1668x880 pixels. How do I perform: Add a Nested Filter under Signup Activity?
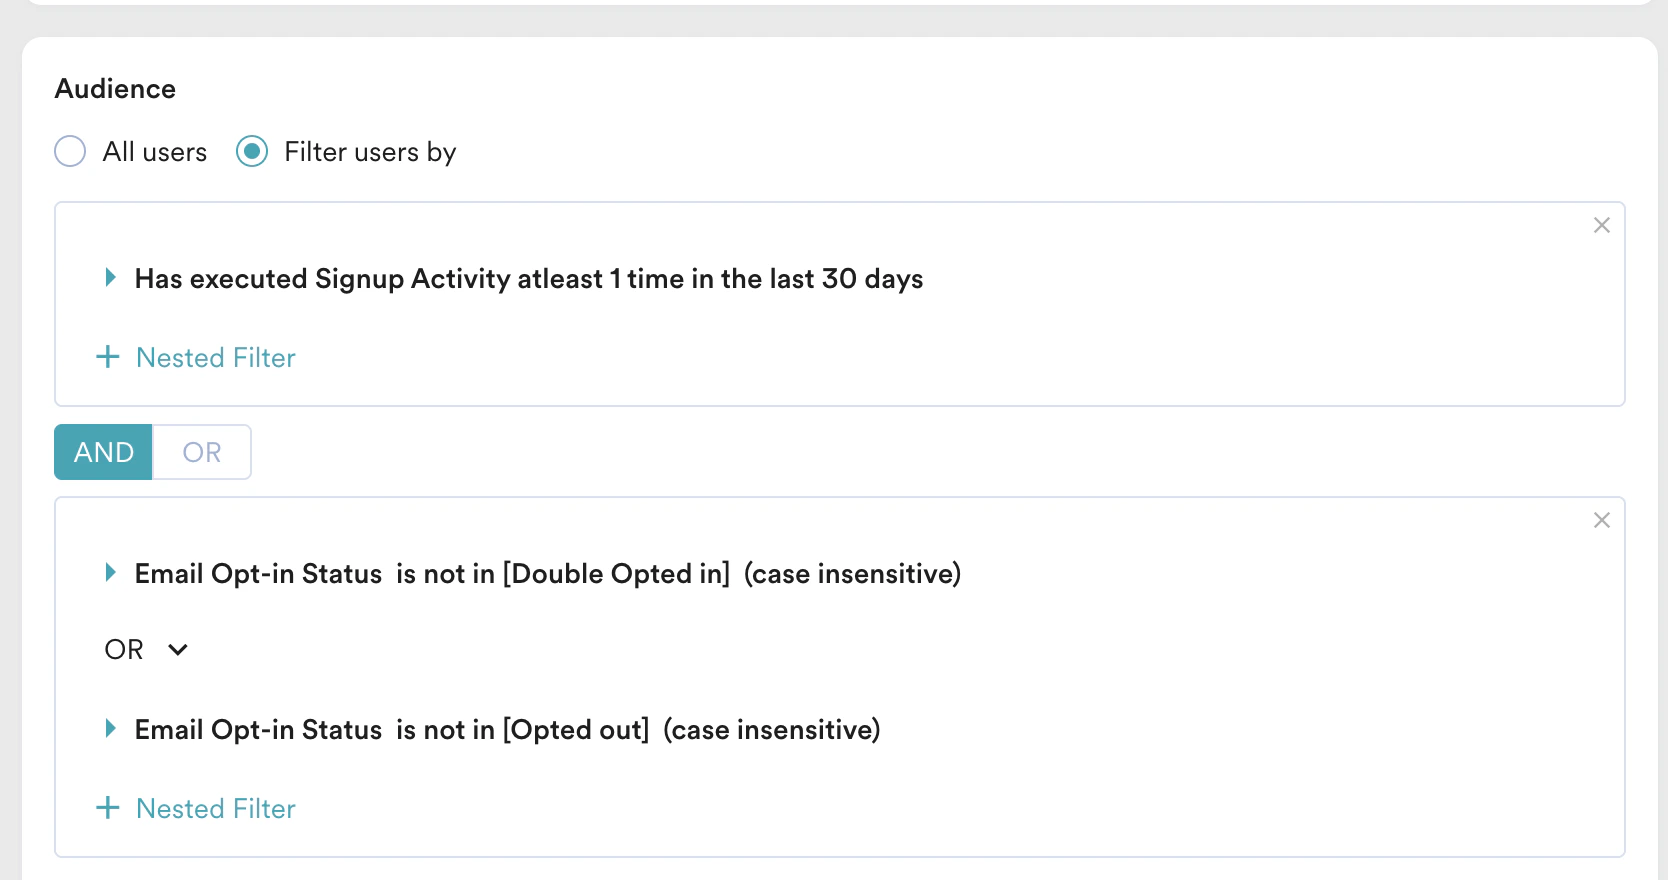tap(197, 357)
